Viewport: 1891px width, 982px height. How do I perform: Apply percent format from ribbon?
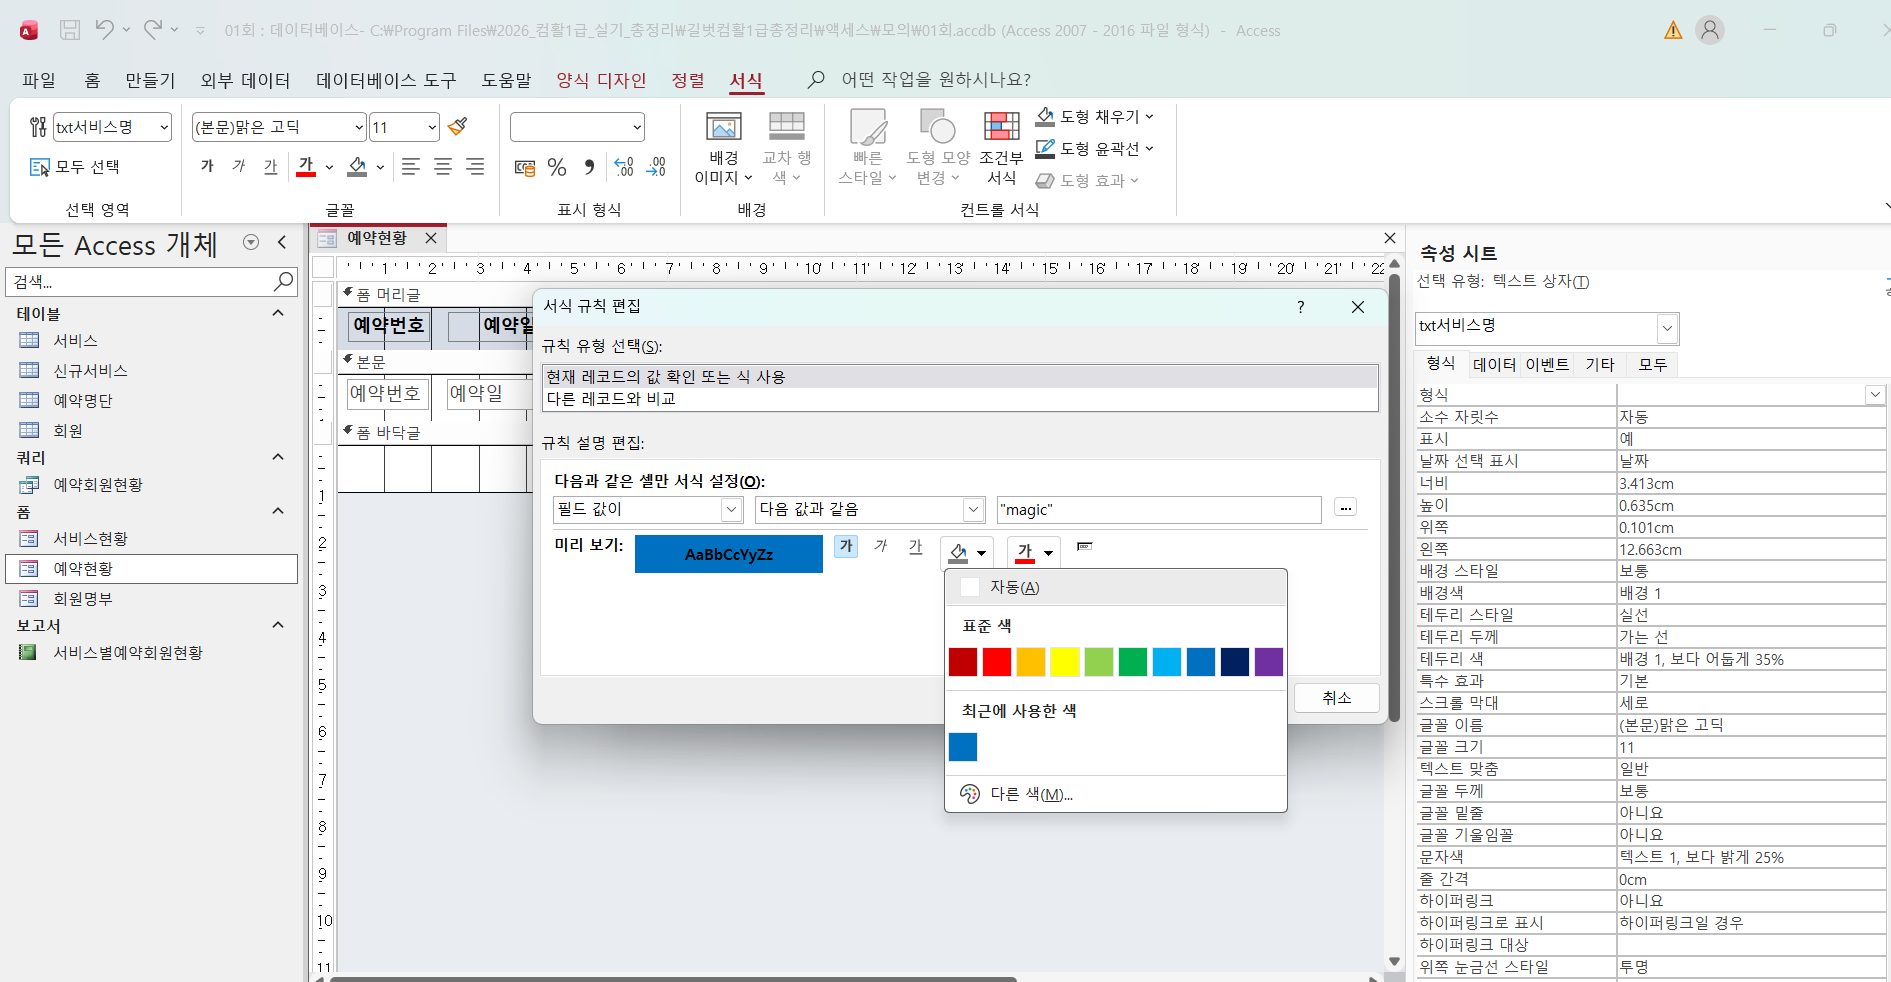pyautogui.click(x=557, y=168)
